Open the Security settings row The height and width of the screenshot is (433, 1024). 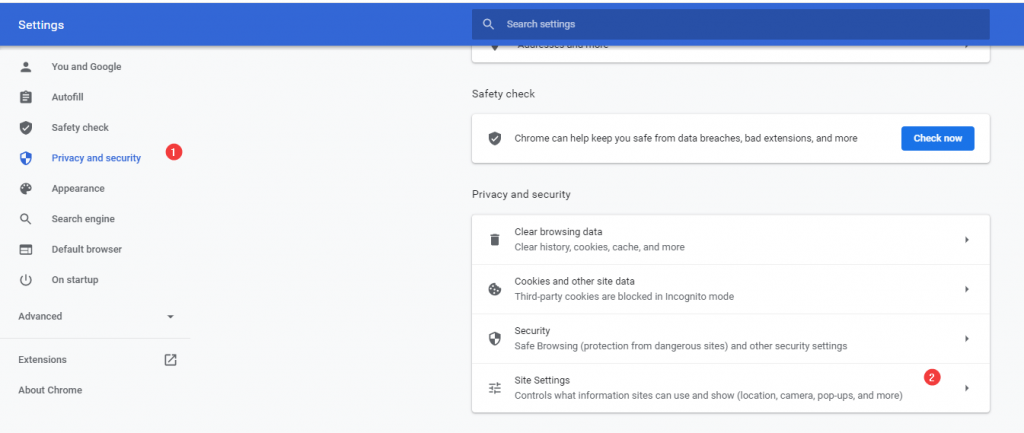point(731,339)
